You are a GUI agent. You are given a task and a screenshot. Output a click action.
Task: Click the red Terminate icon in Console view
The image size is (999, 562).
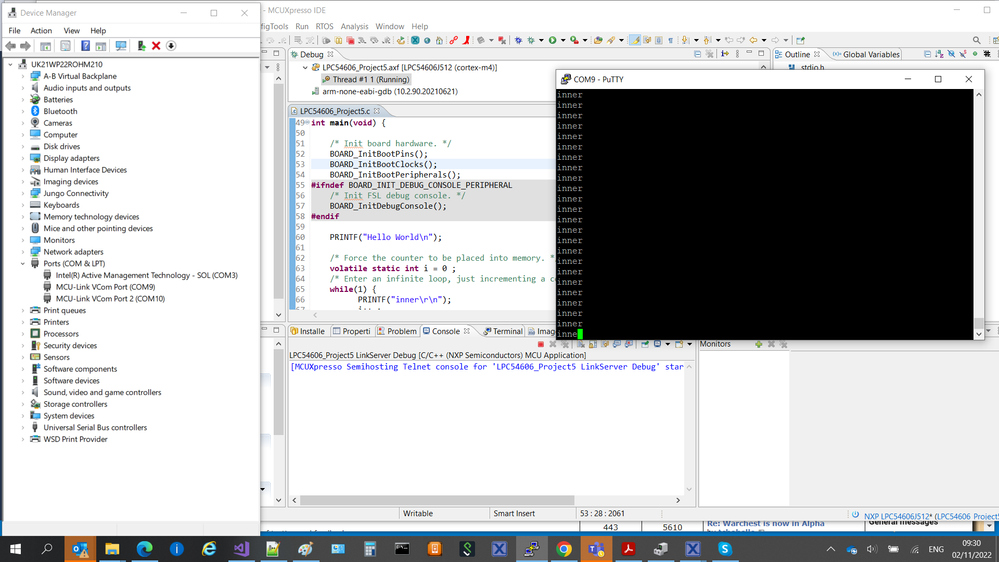tap(540, 344)
